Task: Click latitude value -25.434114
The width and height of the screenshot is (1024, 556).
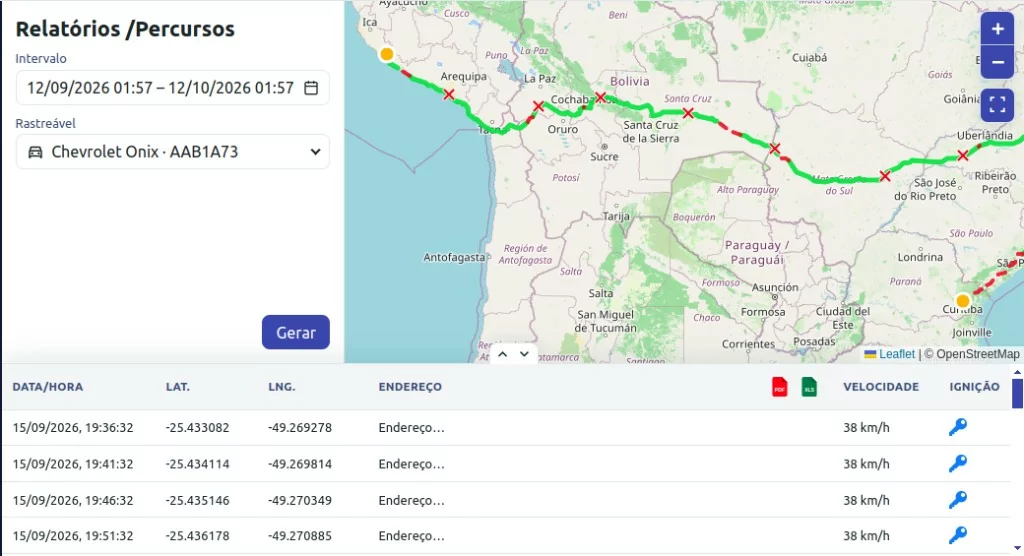Action: pyautogui.click(x=197, y=464)
